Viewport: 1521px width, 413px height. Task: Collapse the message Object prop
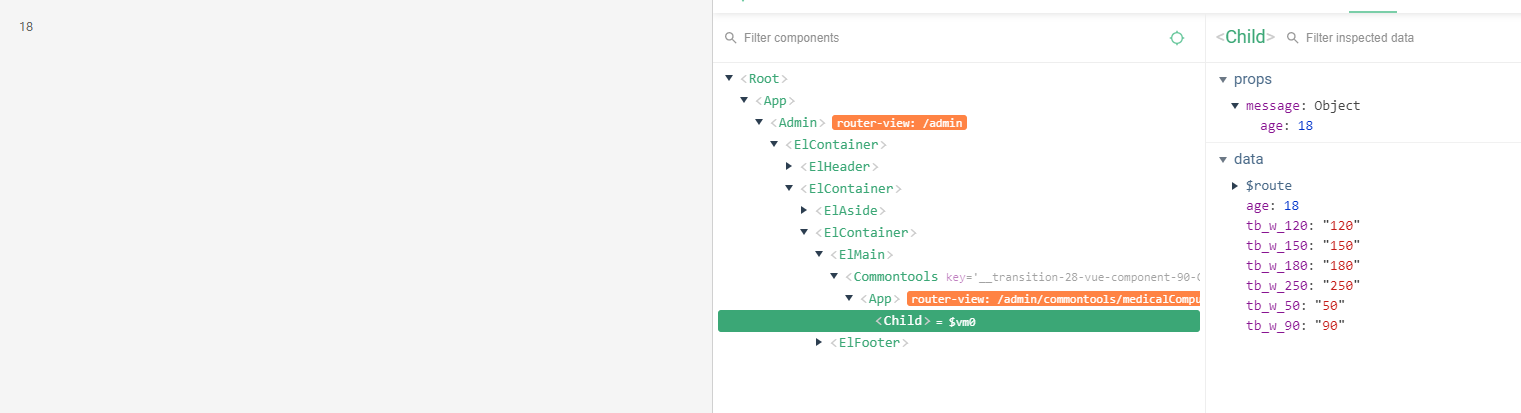click(x=1236, y=106)
